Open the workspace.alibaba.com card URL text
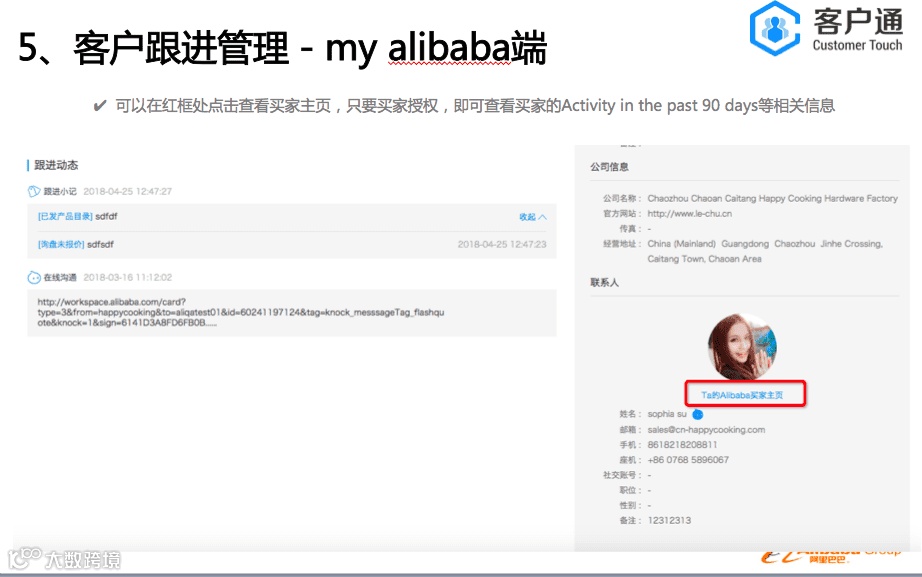 [240, 312]
